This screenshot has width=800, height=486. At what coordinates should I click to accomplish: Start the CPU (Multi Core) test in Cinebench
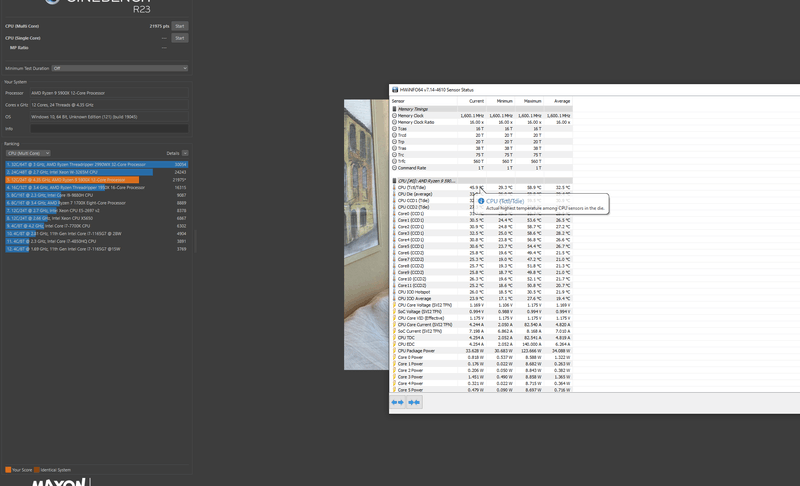180,26
